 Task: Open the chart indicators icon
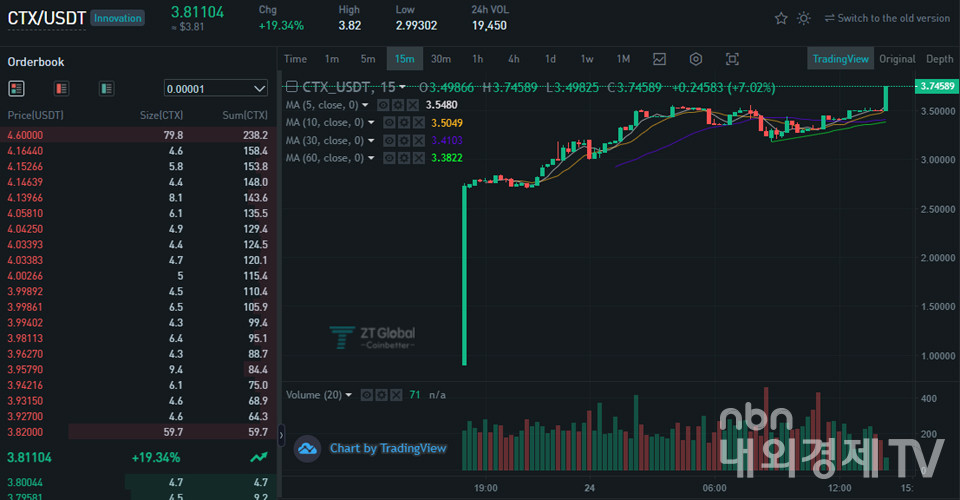(x=659, y=59)
